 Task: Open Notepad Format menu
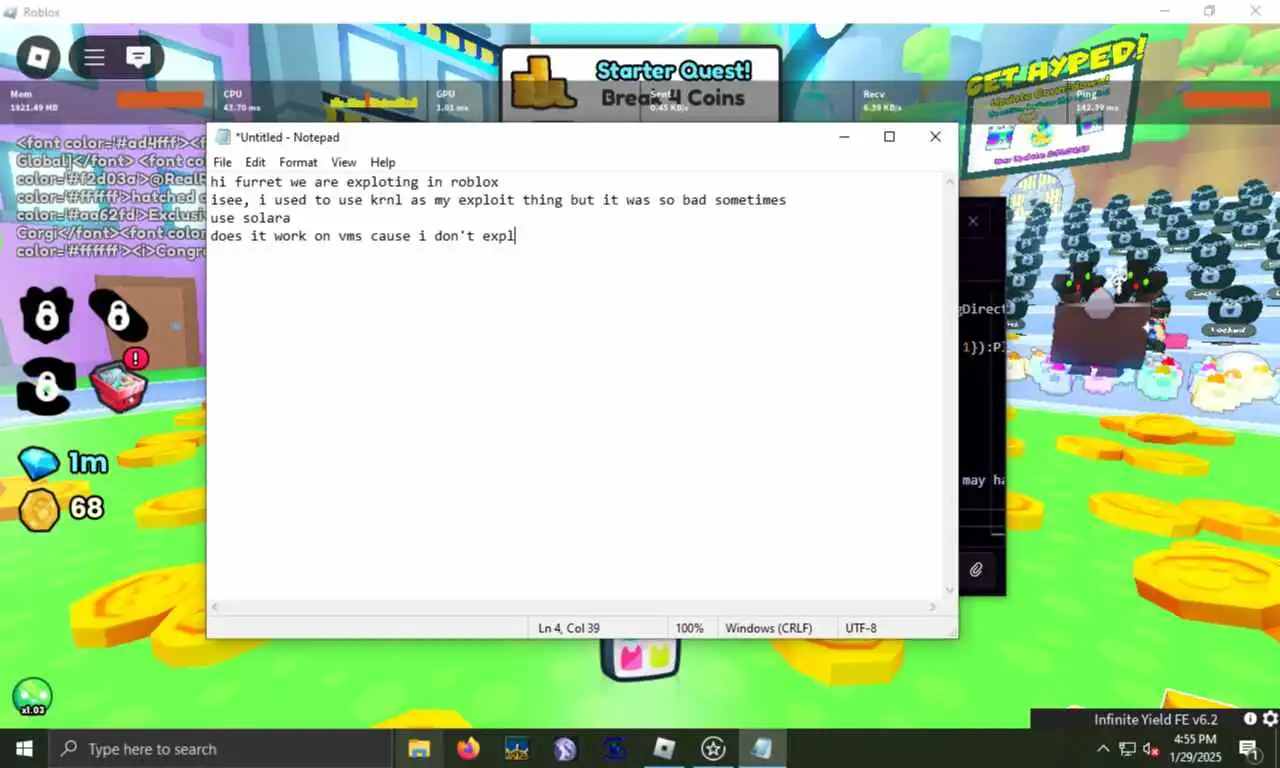click(x=298, y=162)
